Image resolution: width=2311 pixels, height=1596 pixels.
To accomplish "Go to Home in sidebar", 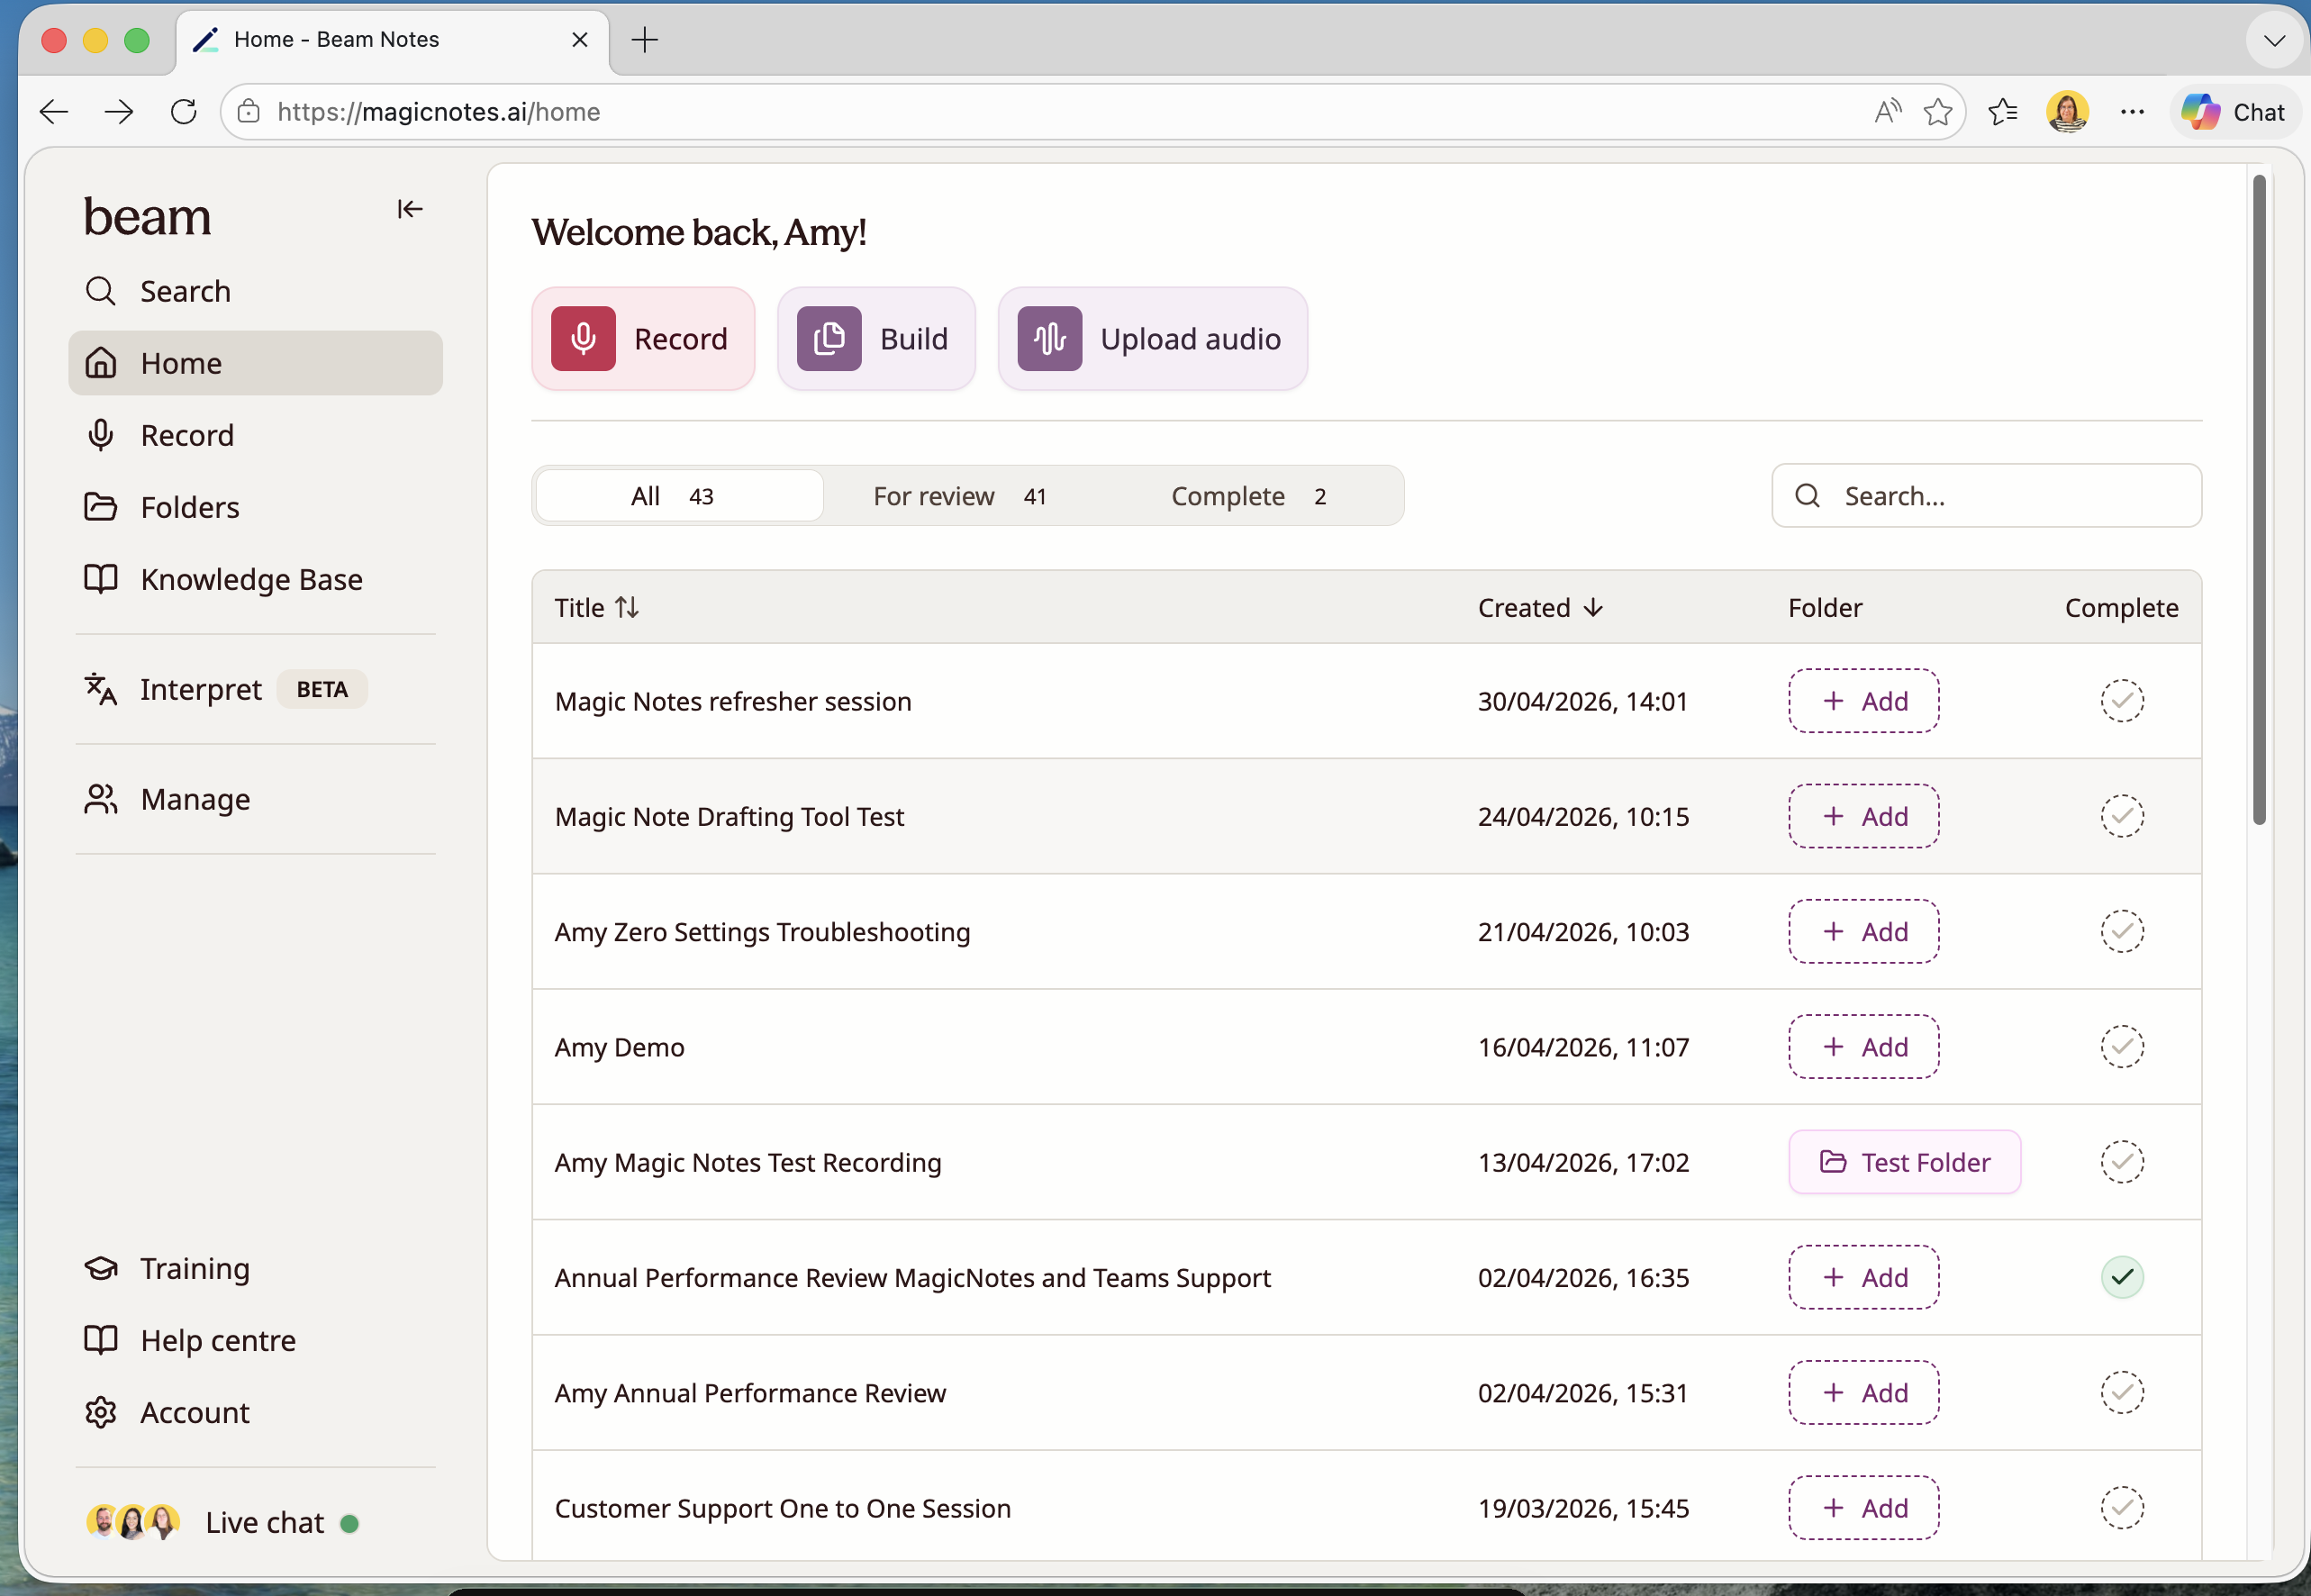I will pos(256,363).
